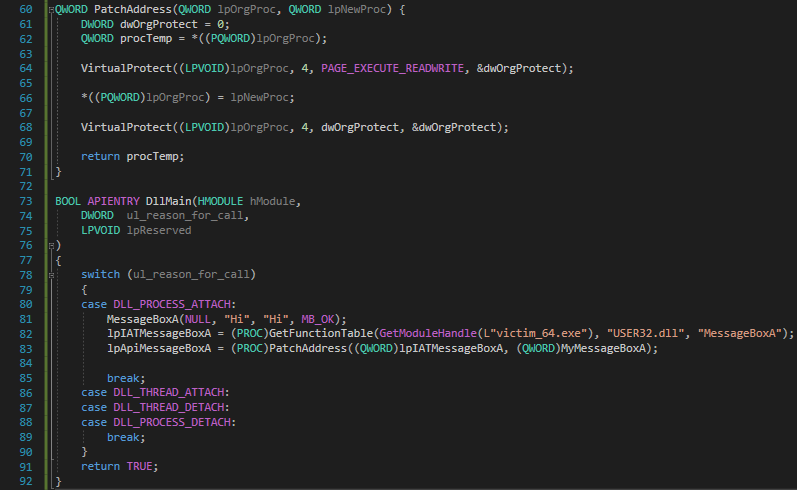
Task: Place cursor on DLL_PROCESS_ATTACH case label
Action: pyautogui.click(x=172, y=304)
